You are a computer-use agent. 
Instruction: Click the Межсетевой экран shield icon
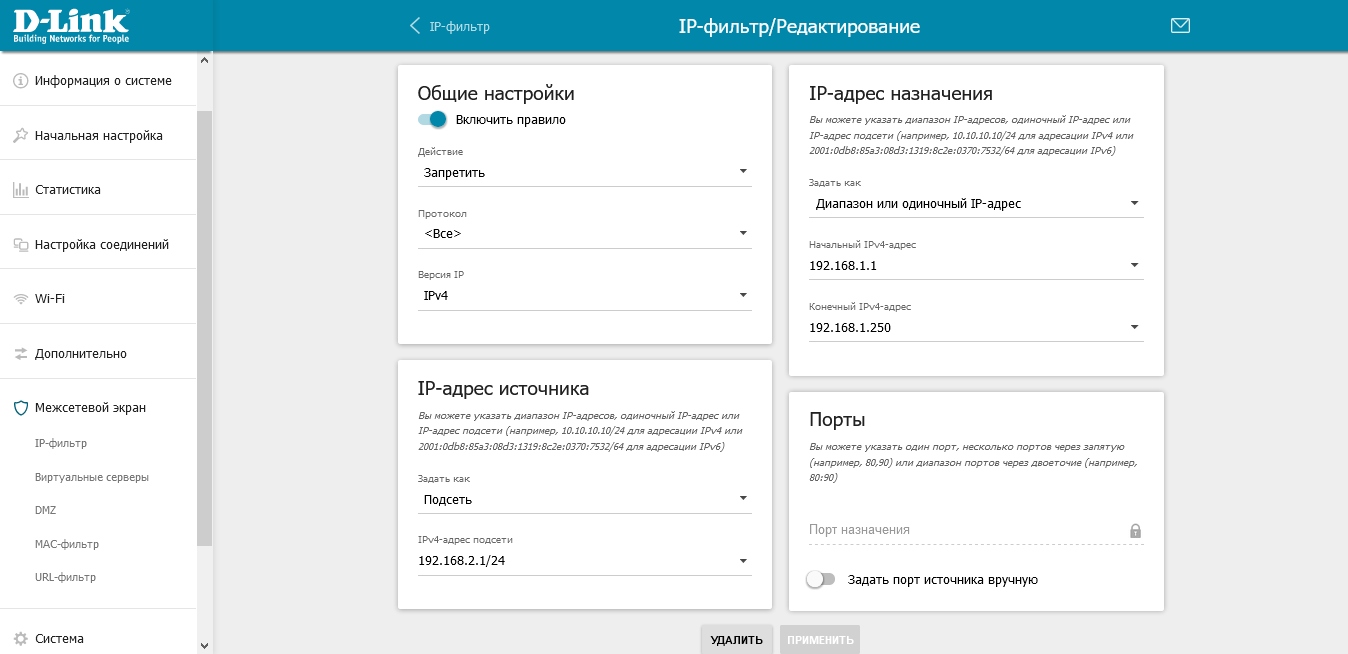pyautogui.click(x=19, y=408)
